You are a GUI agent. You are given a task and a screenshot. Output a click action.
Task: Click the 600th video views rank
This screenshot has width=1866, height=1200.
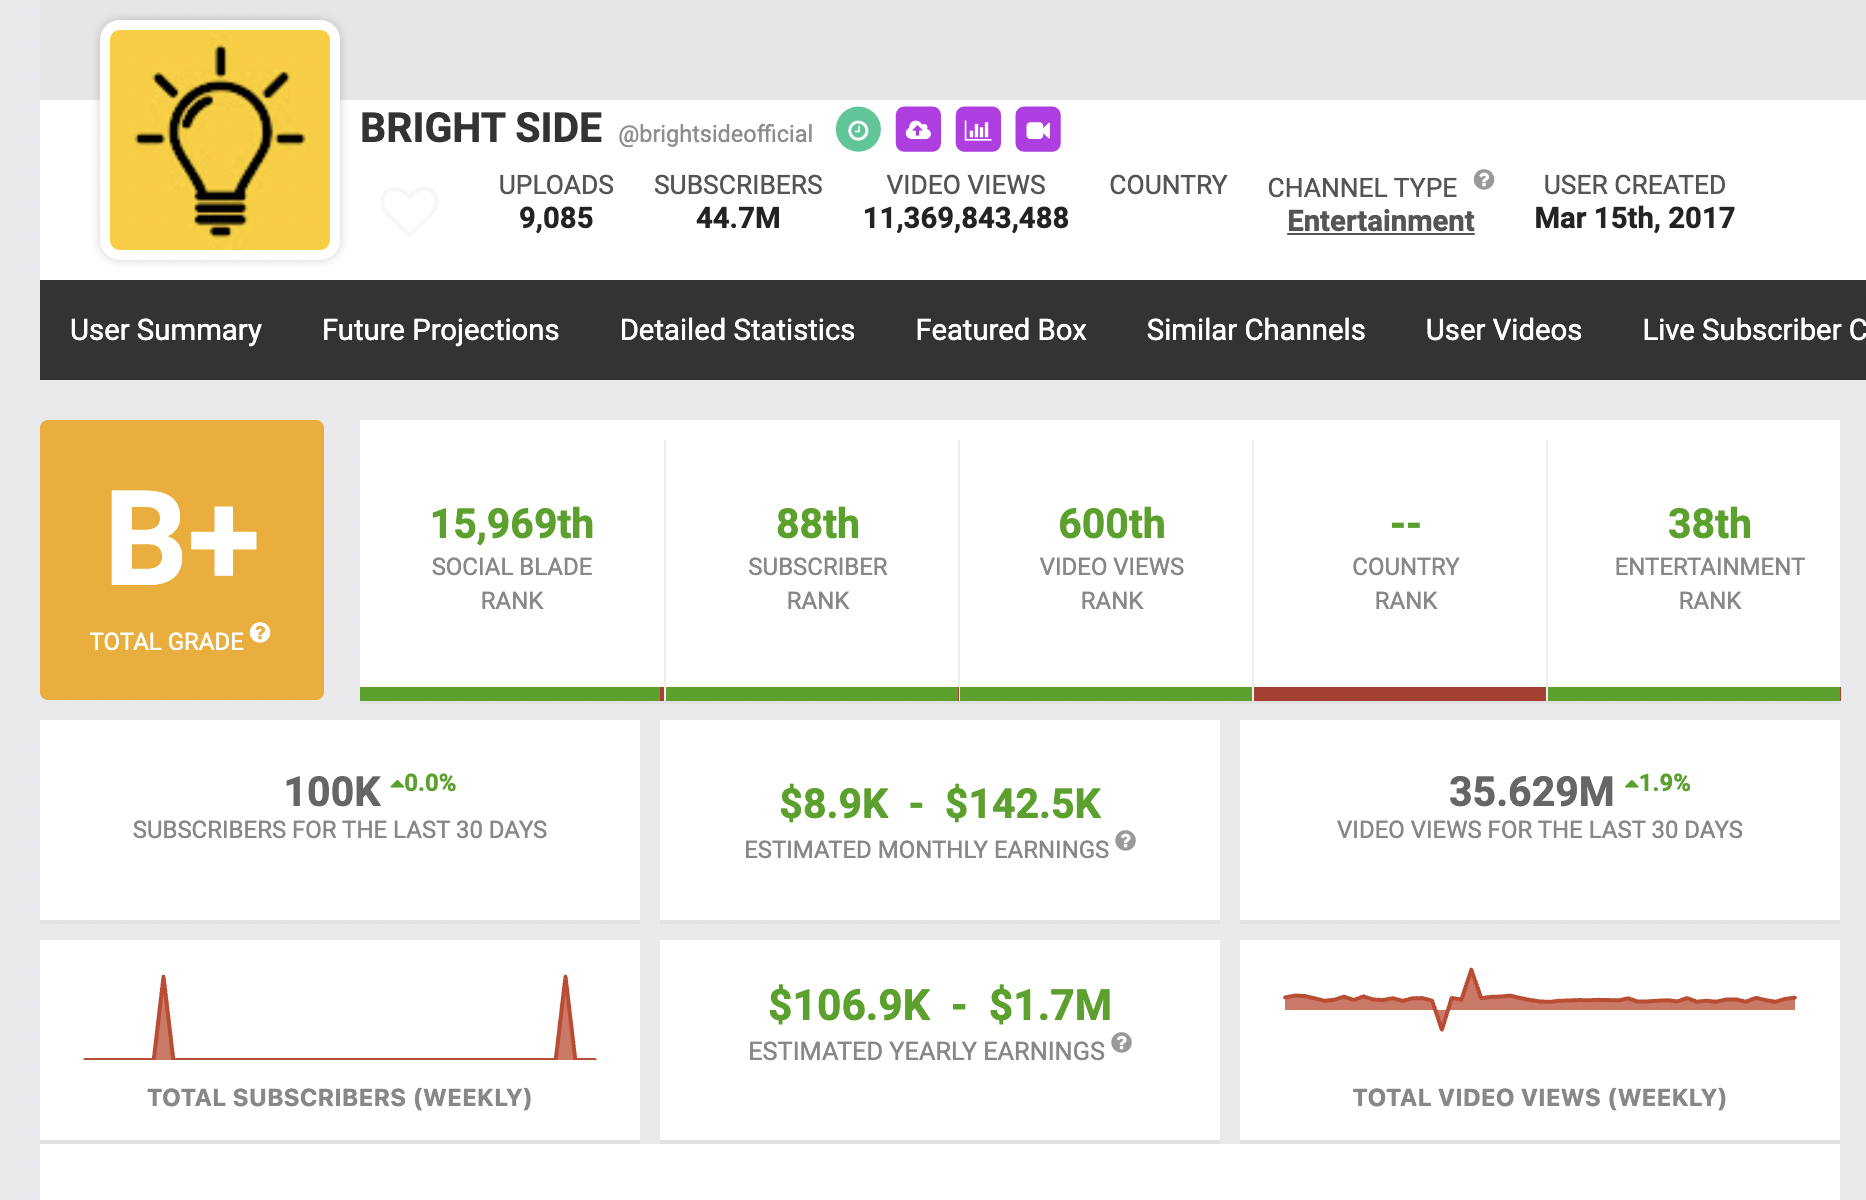point(1112,523)
